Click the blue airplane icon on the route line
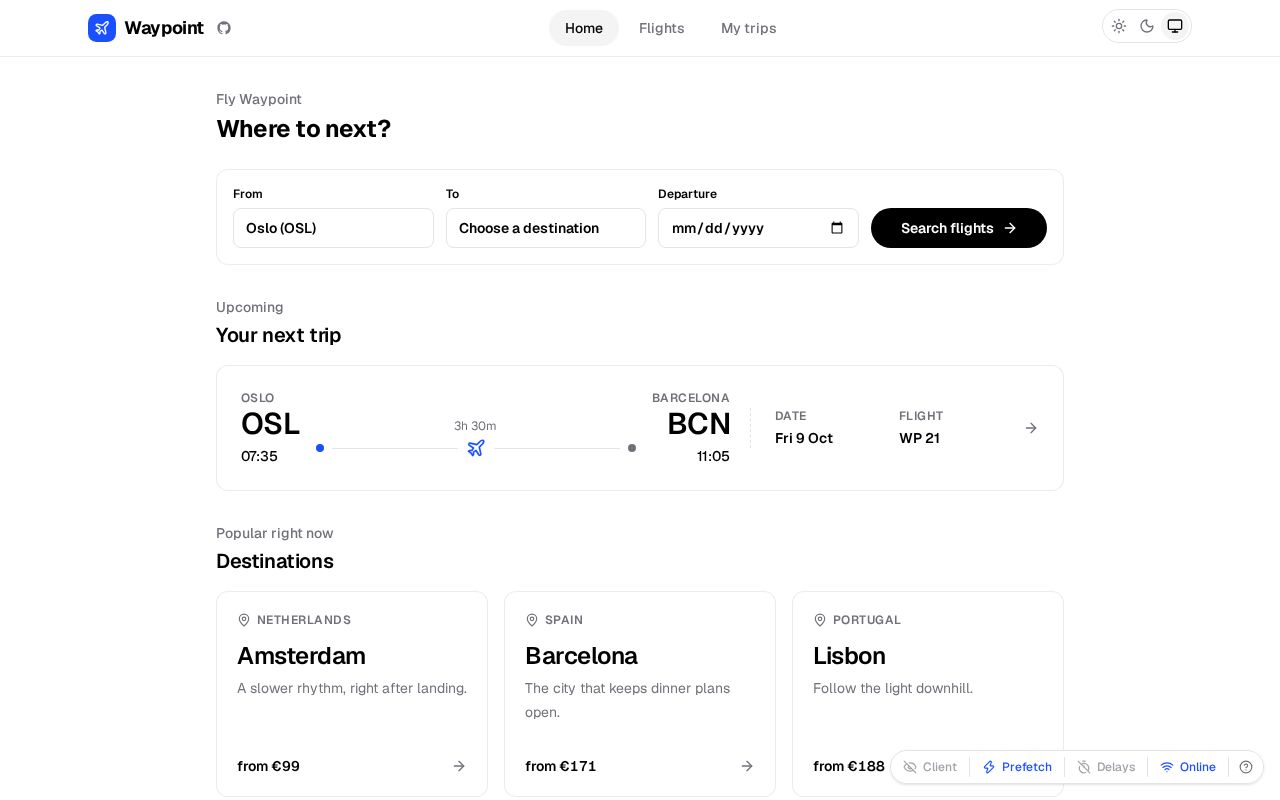 coord(476,448)
